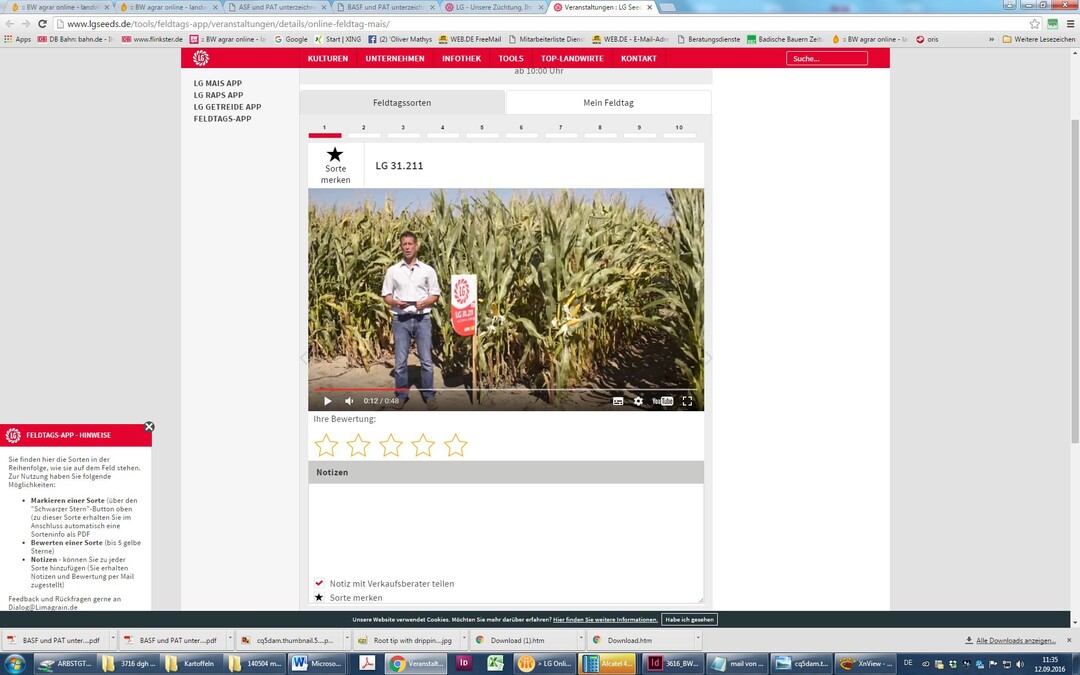
Task: Expand the INFOTHEK menu
Action: 461,59
